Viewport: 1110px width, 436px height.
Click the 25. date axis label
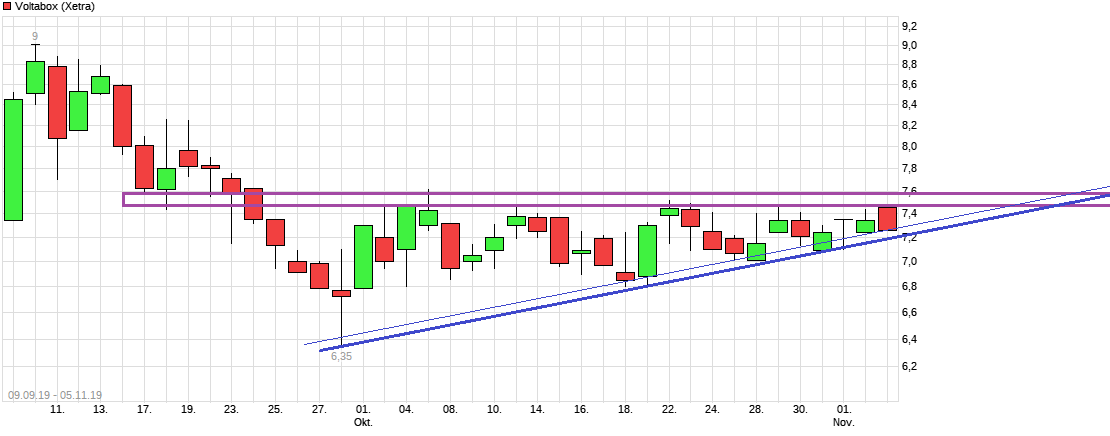[275, 409]
